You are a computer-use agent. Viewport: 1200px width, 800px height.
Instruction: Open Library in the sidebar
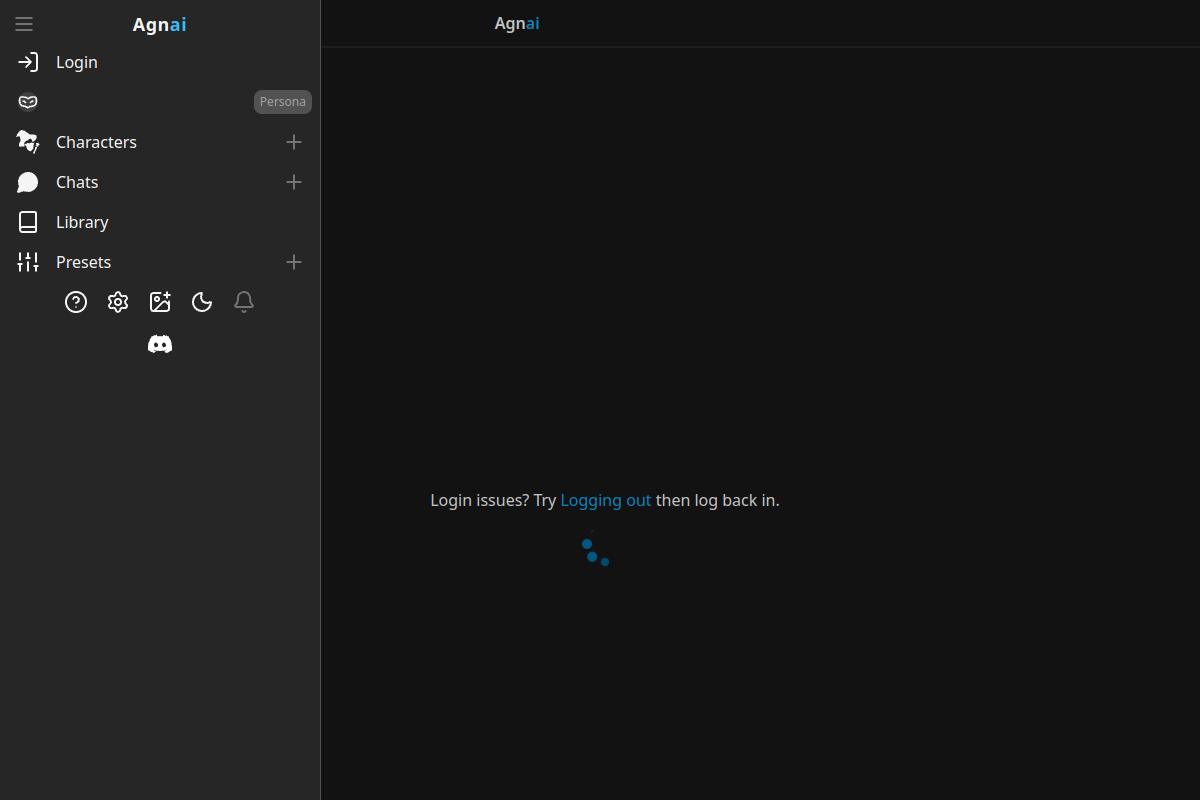point(82,222)
